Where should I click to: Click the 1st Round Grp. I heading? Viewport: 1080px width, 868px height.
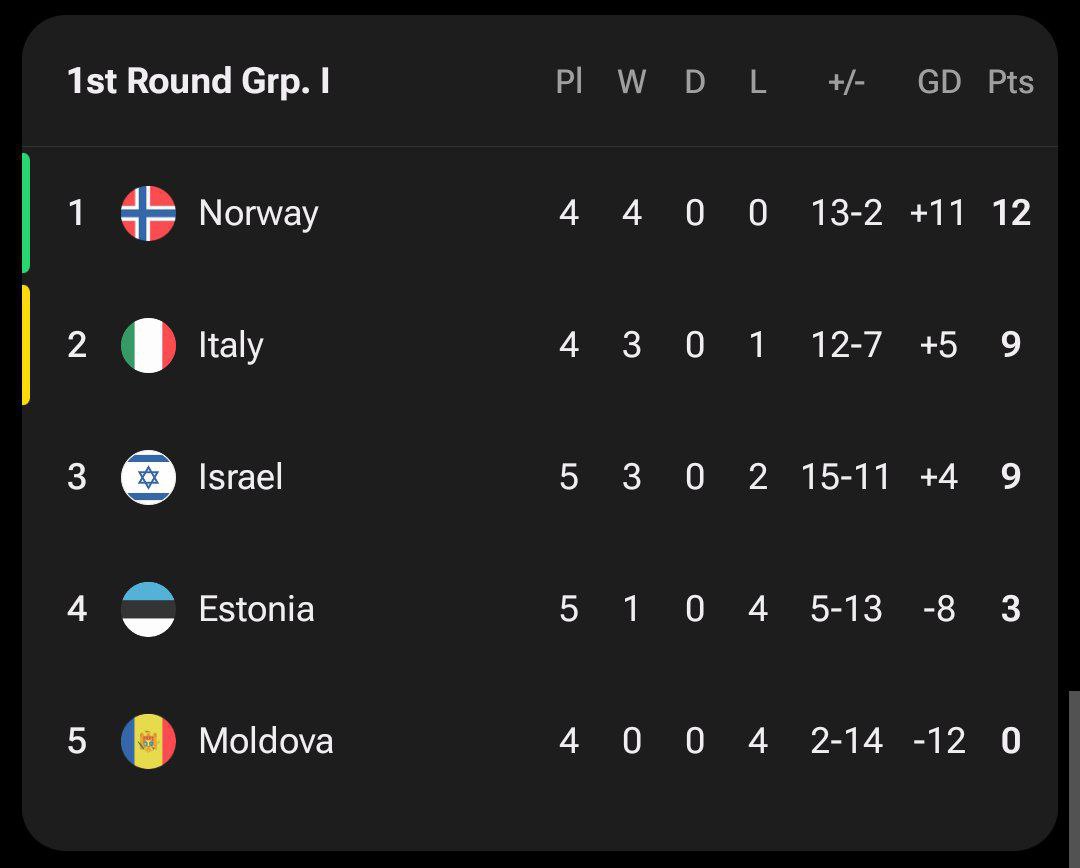click(198, 82)
